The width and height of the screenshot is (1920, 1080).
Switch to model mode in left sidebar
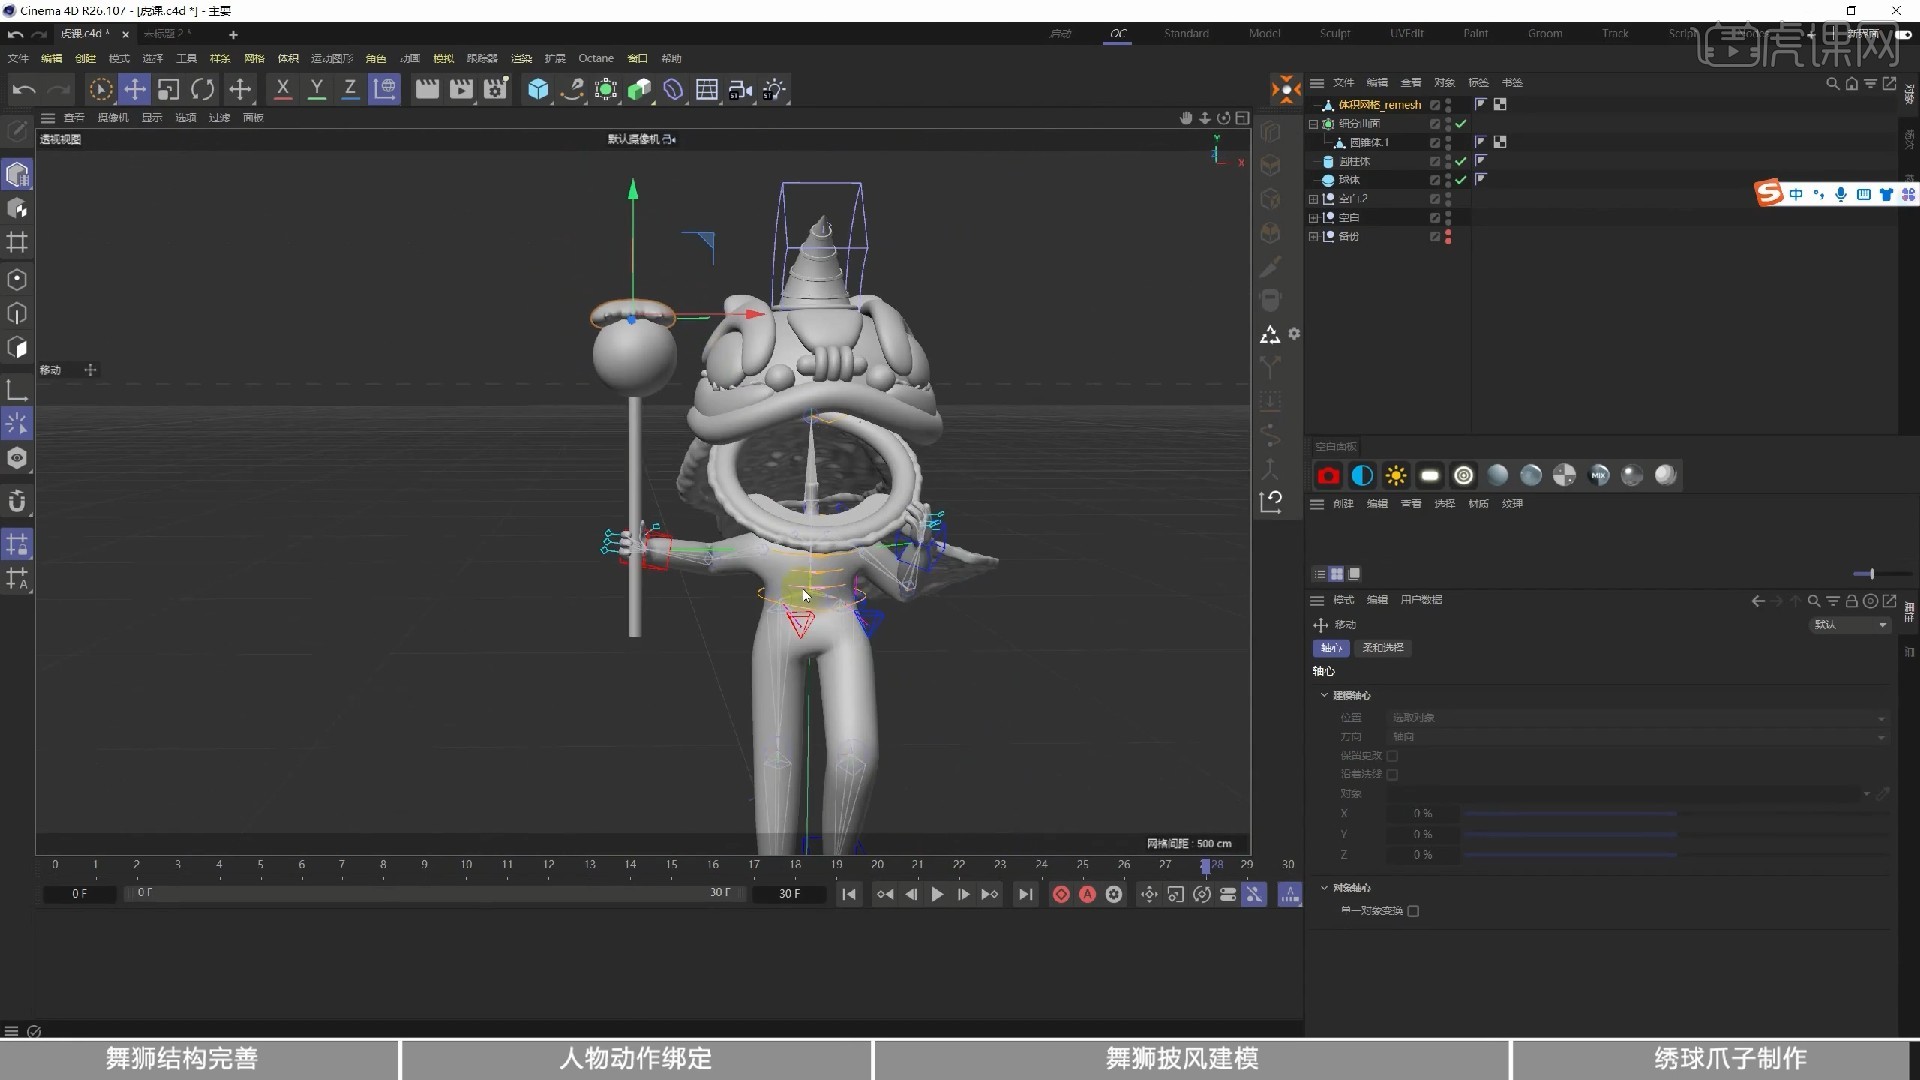(17, 174)
